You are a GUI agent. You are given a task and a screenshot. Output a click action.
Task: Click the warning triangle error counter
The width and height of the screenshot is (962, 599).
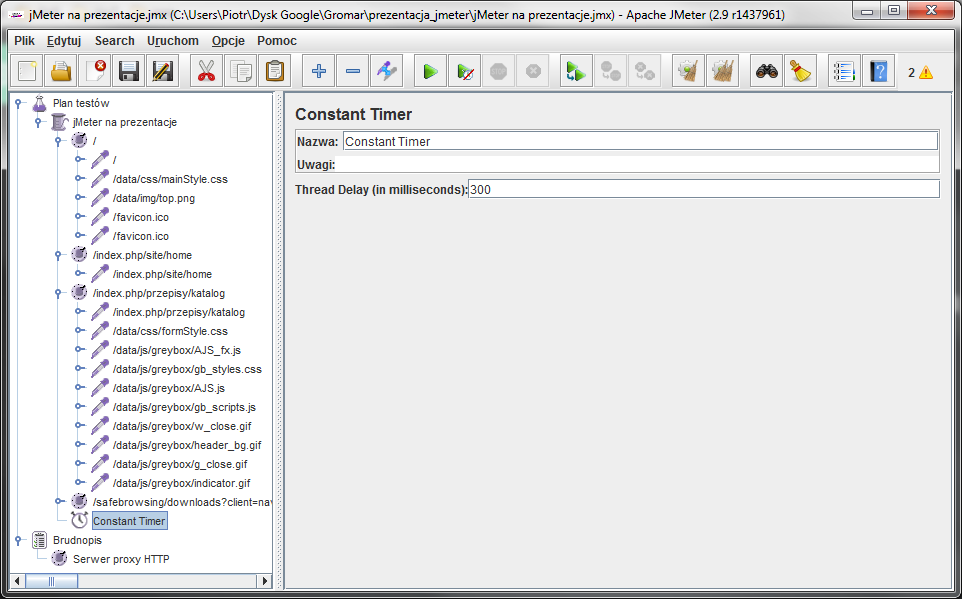(x=926, y=72)
